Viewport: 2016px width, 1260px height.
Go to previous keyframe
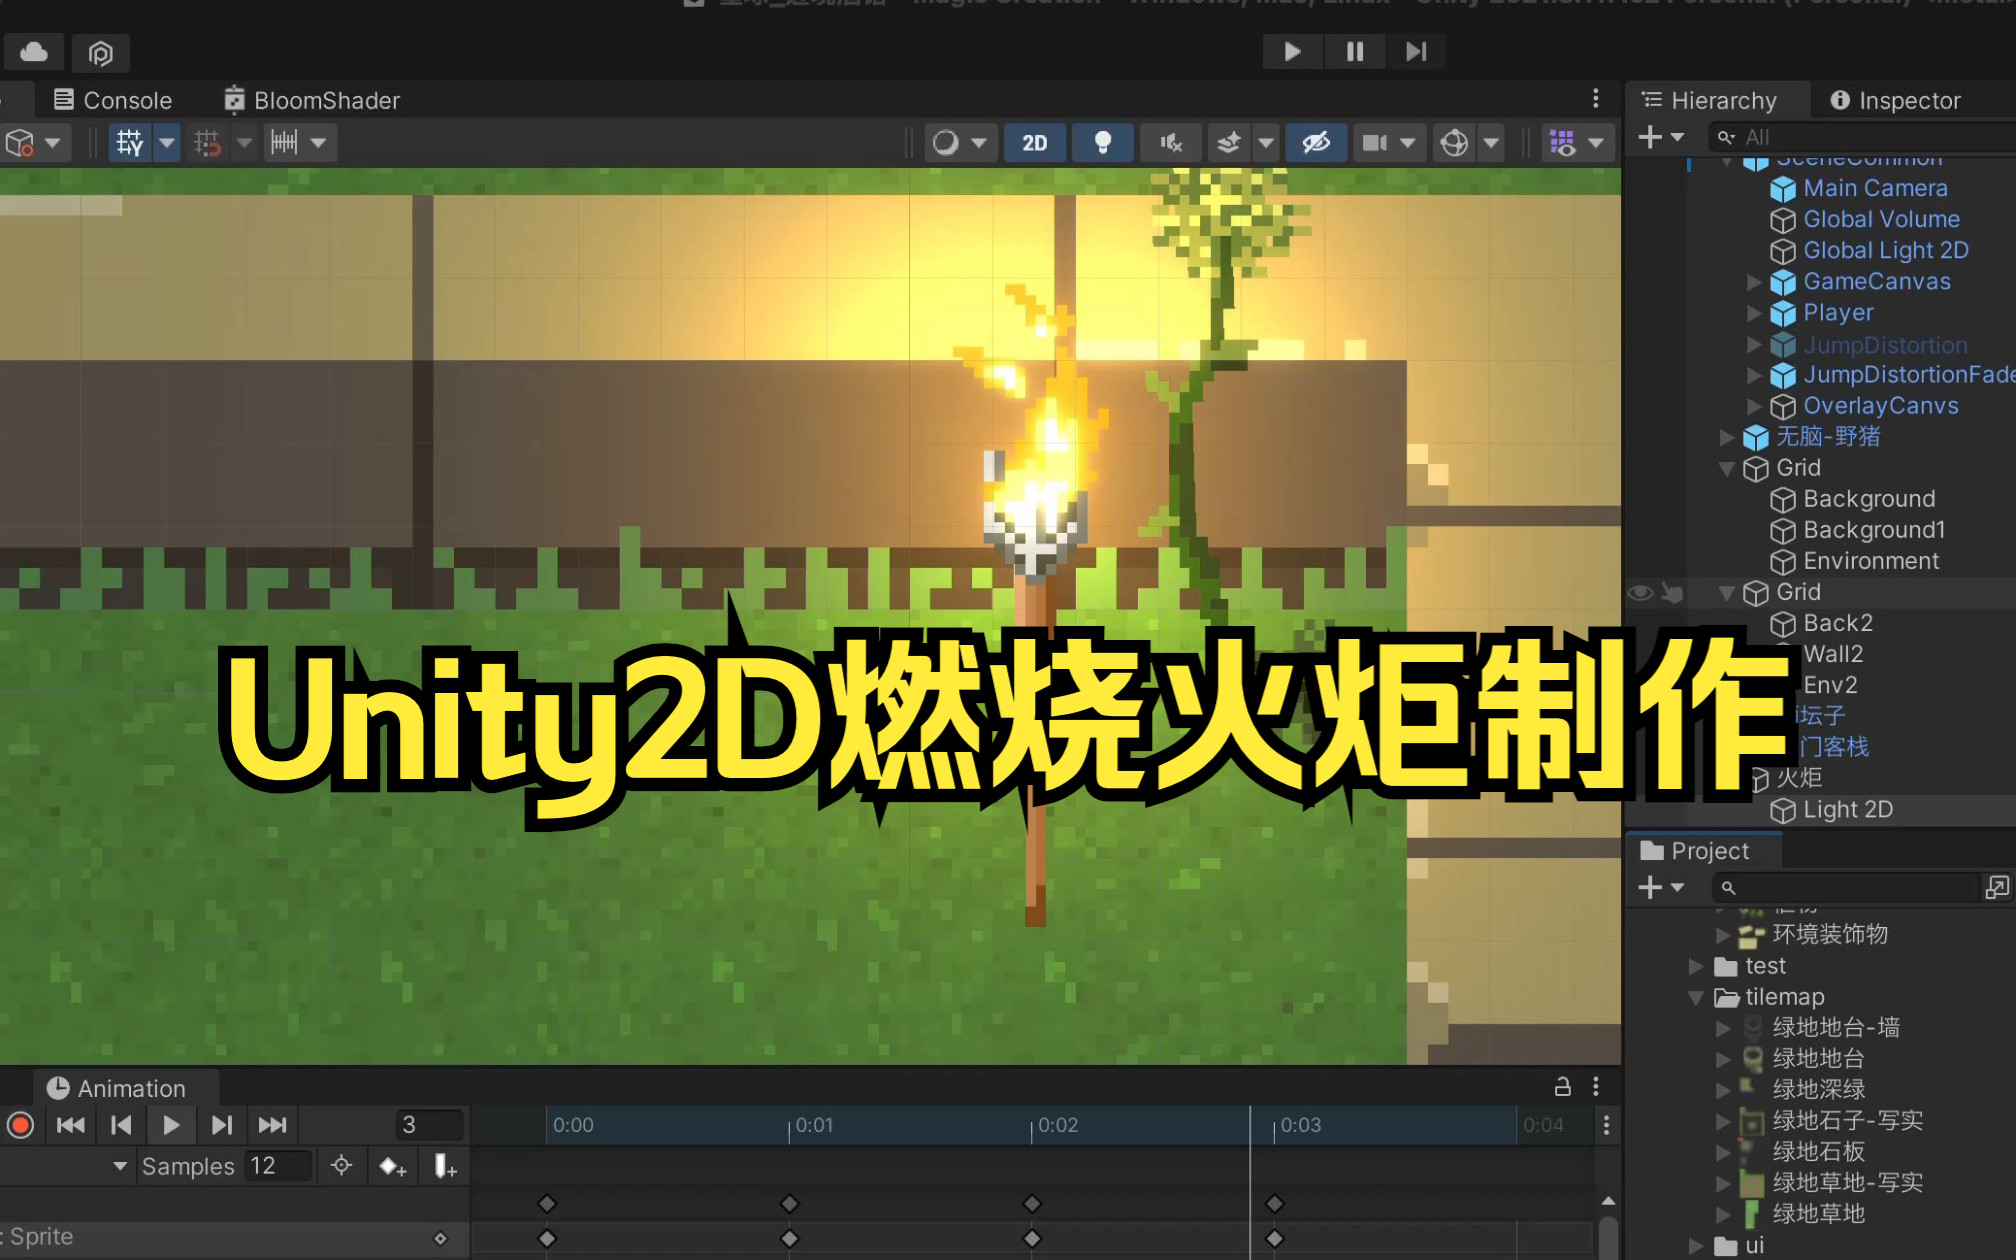(x=121, y=1126)
